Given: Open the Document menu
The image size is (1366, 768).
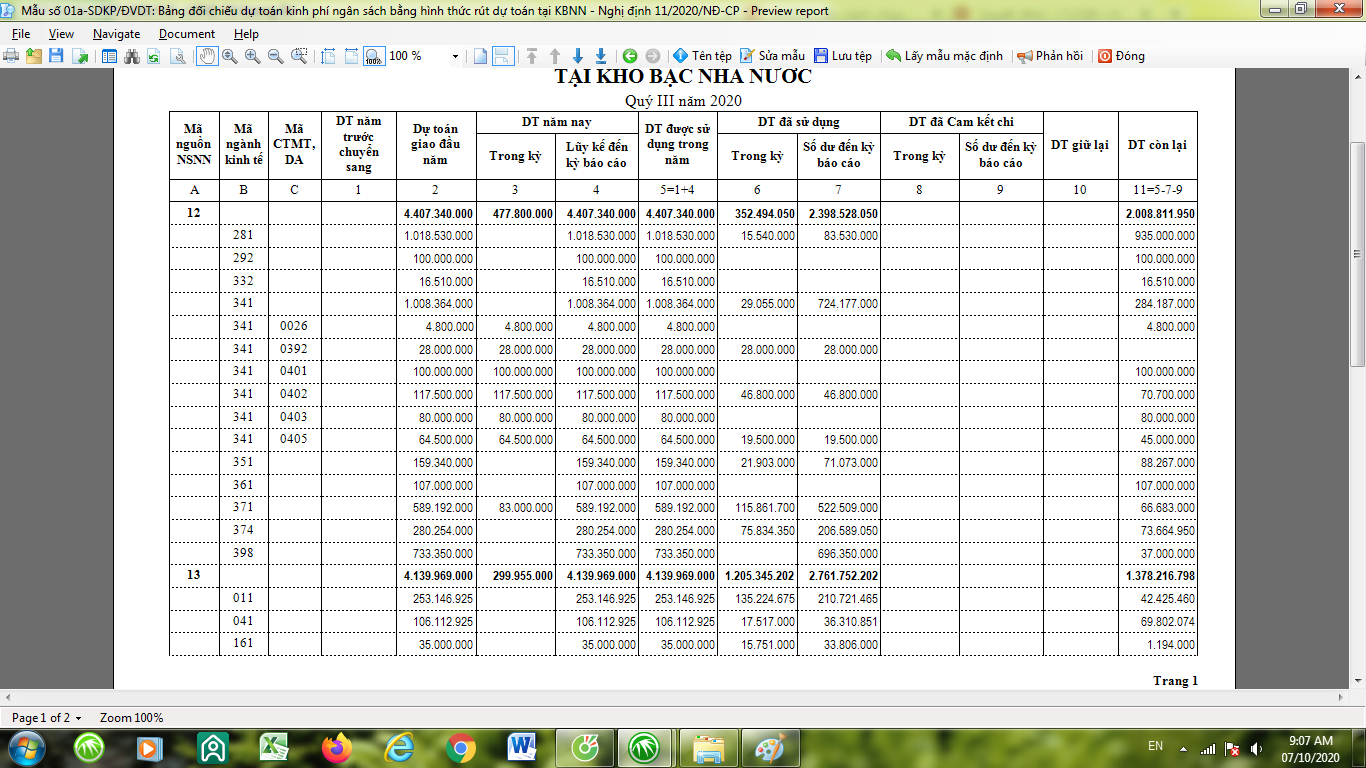Looking at the screenshot, I should 187,34.
